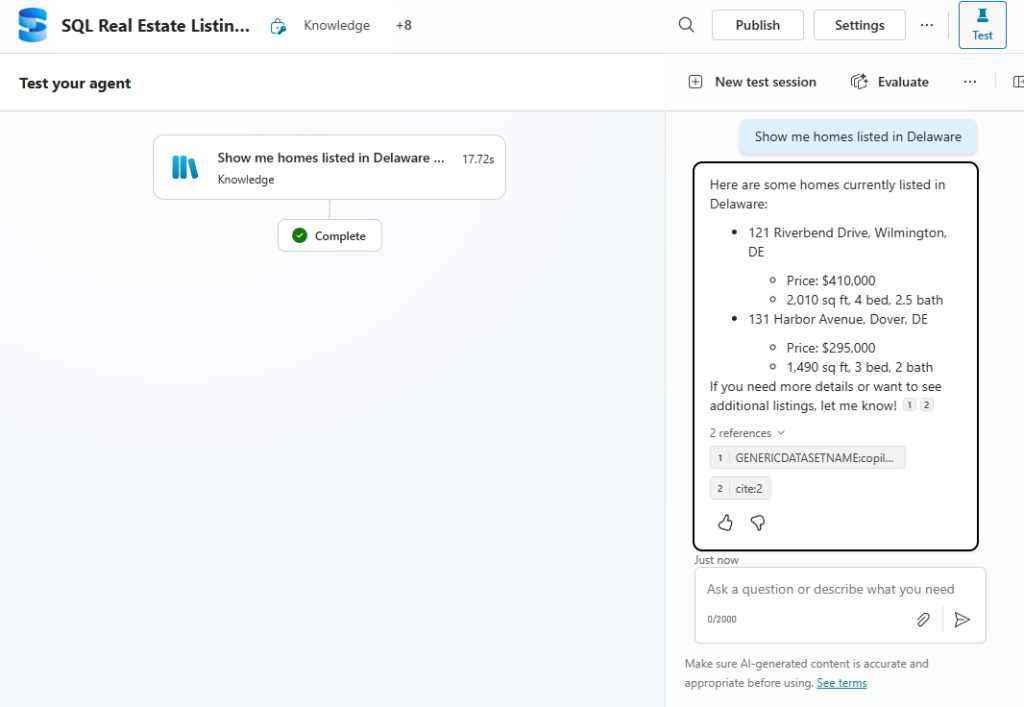The image size is (1024, 707).
Task: Click the Copilot Studio agent logo icon
Action: [x=33, y=25]
